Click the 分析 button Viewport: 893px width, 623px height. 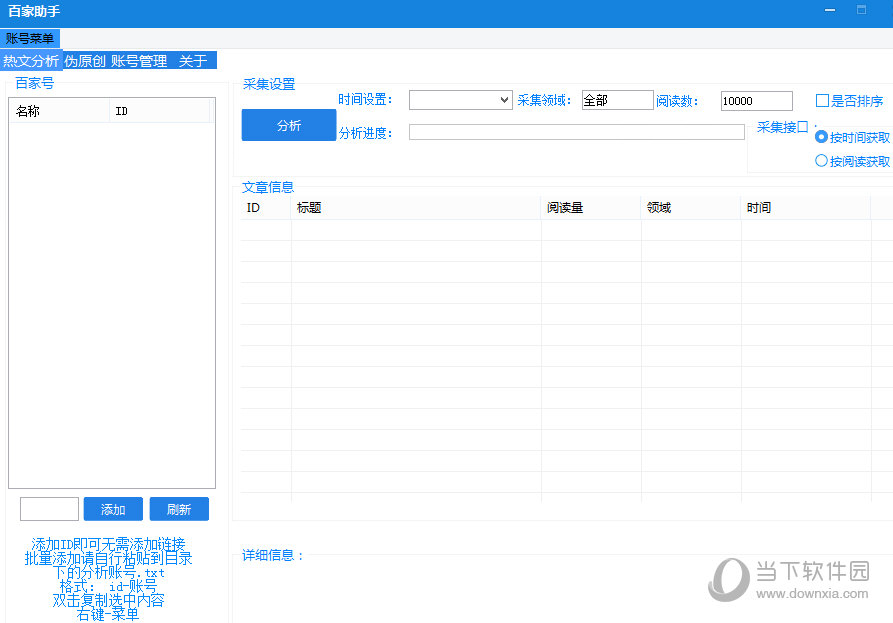click(288, 125)
